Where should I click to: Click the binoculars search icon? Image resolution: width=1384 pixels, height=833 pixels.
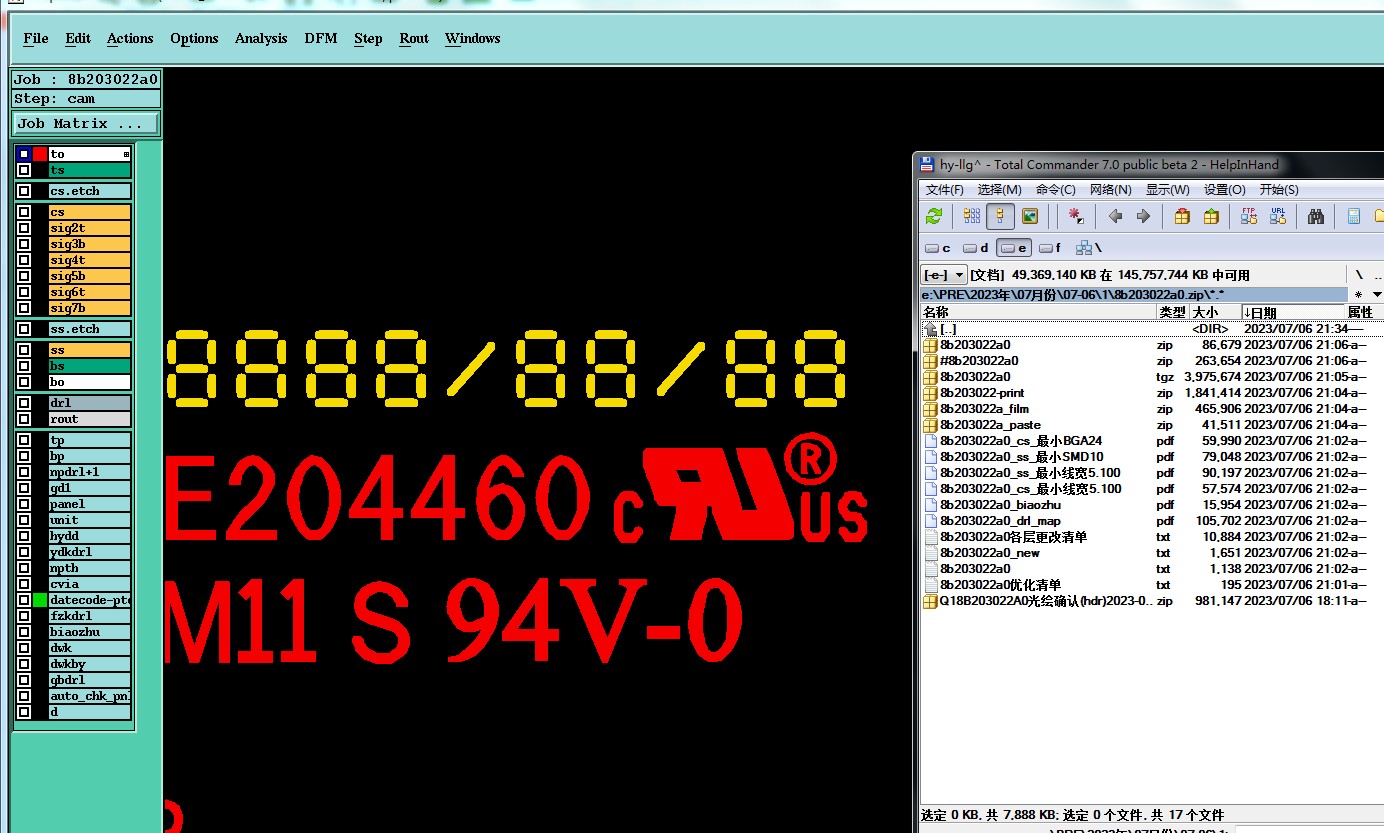point(1316,216)
